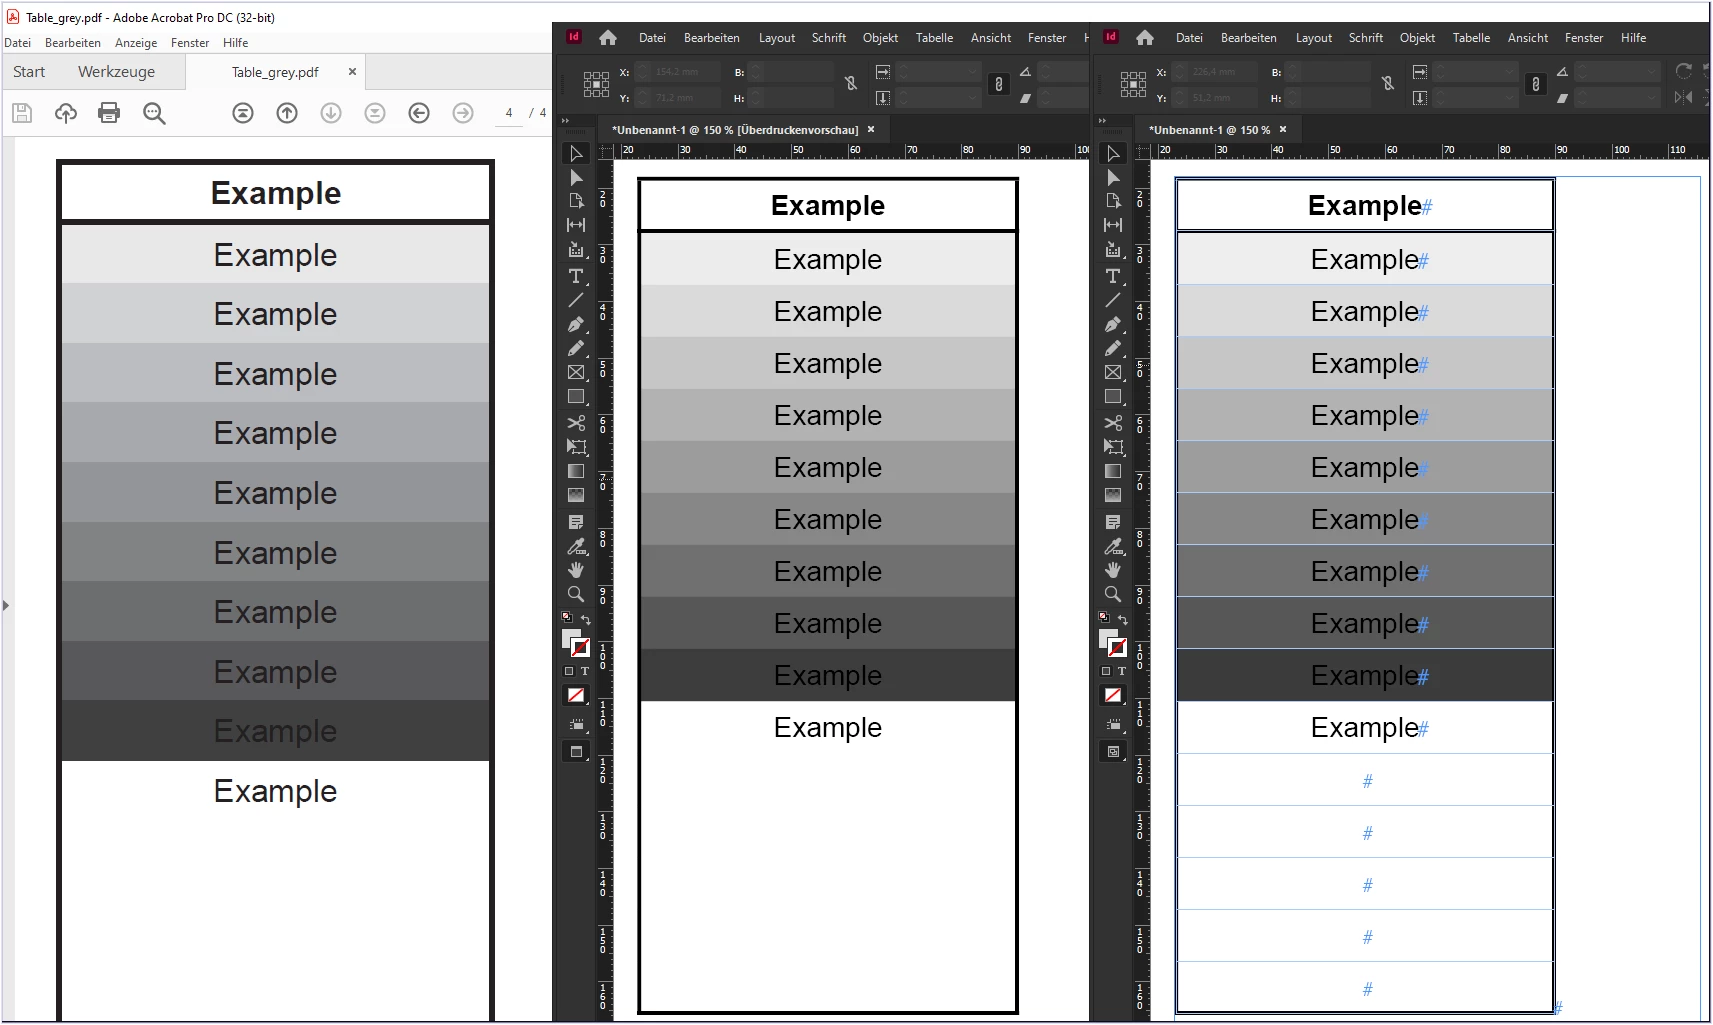Select the Line tool in left InDesign toolbar
This screenshot has height=1025, width=1713.
(x=576, y=300)
